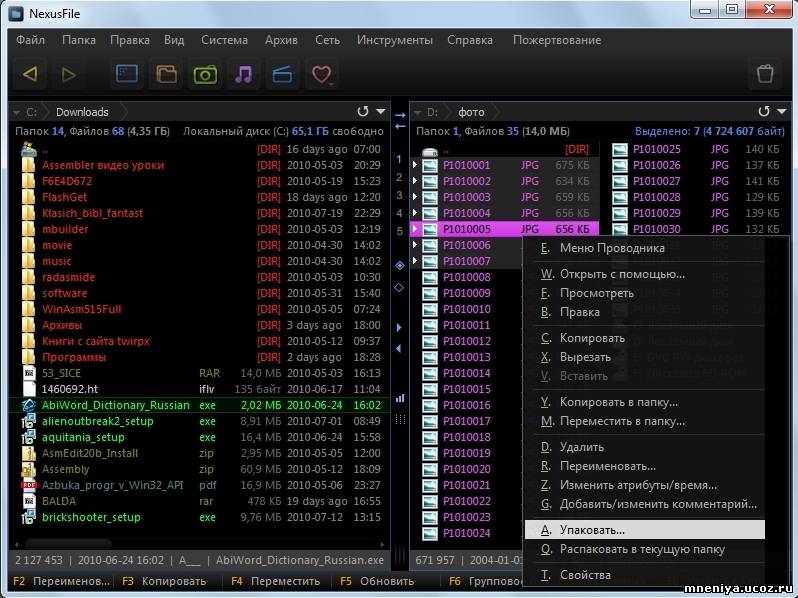This screenshot has width=798, height=598.
Task: Click the outlined diamond icon in center strip
Action: (400, 288)
